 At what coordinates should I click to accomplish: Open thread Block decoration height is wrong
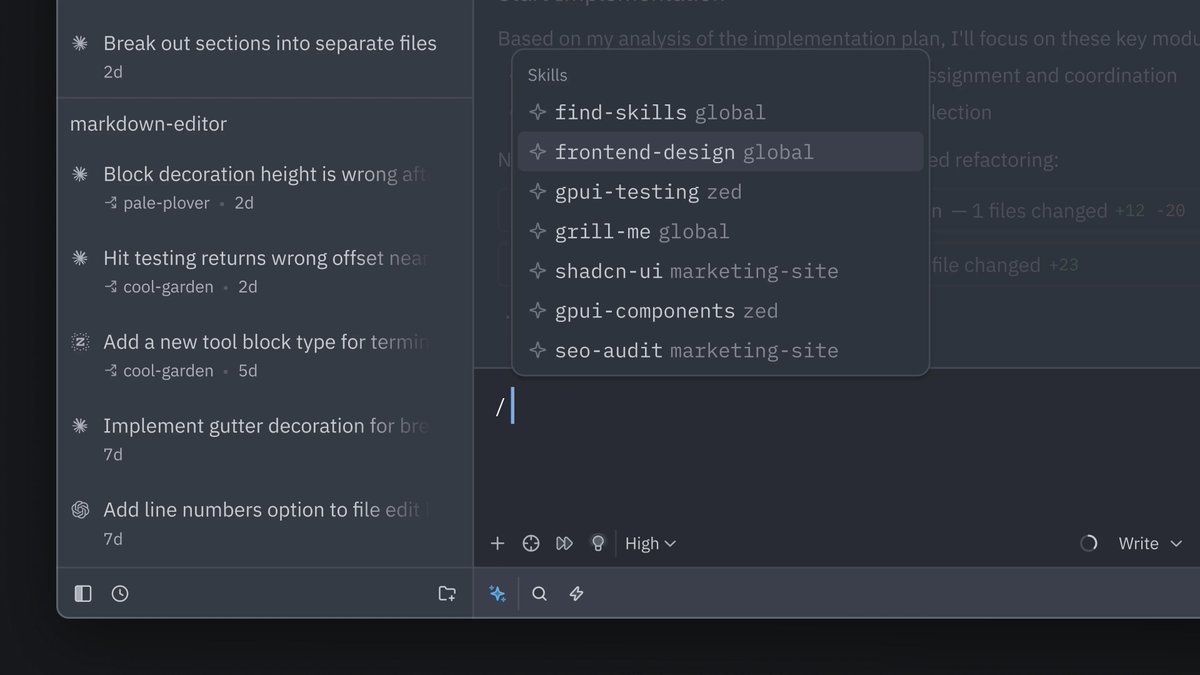click(x=265, y=188)
